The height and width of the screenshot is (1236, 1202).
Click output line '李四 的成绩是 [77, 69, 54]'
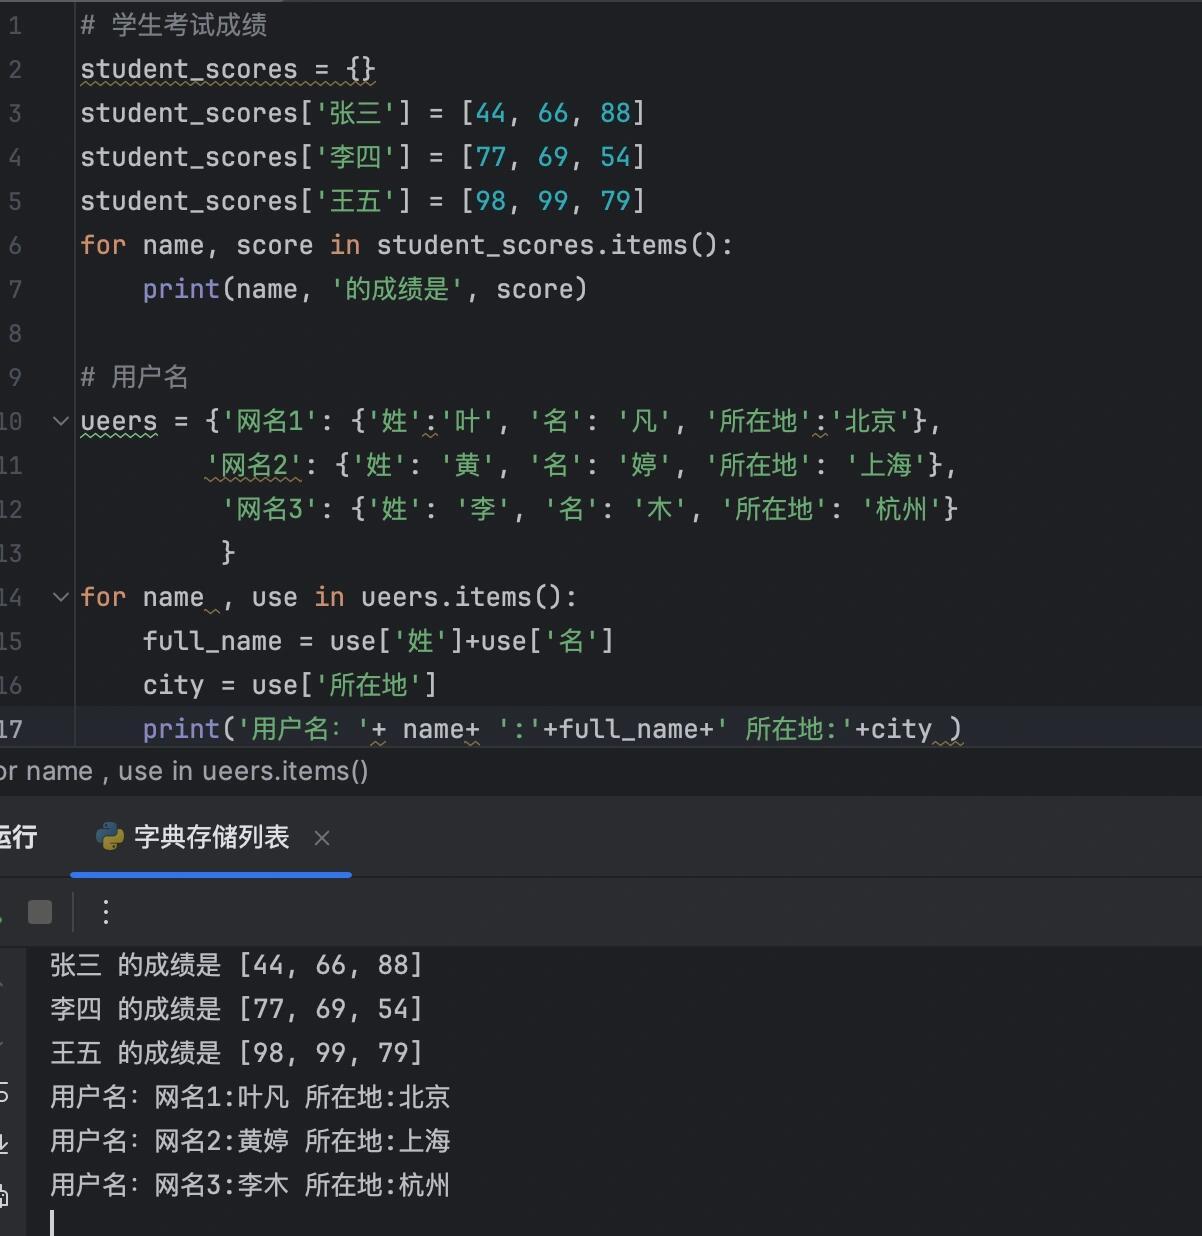pyautogui.click(x=237, y=1009)
